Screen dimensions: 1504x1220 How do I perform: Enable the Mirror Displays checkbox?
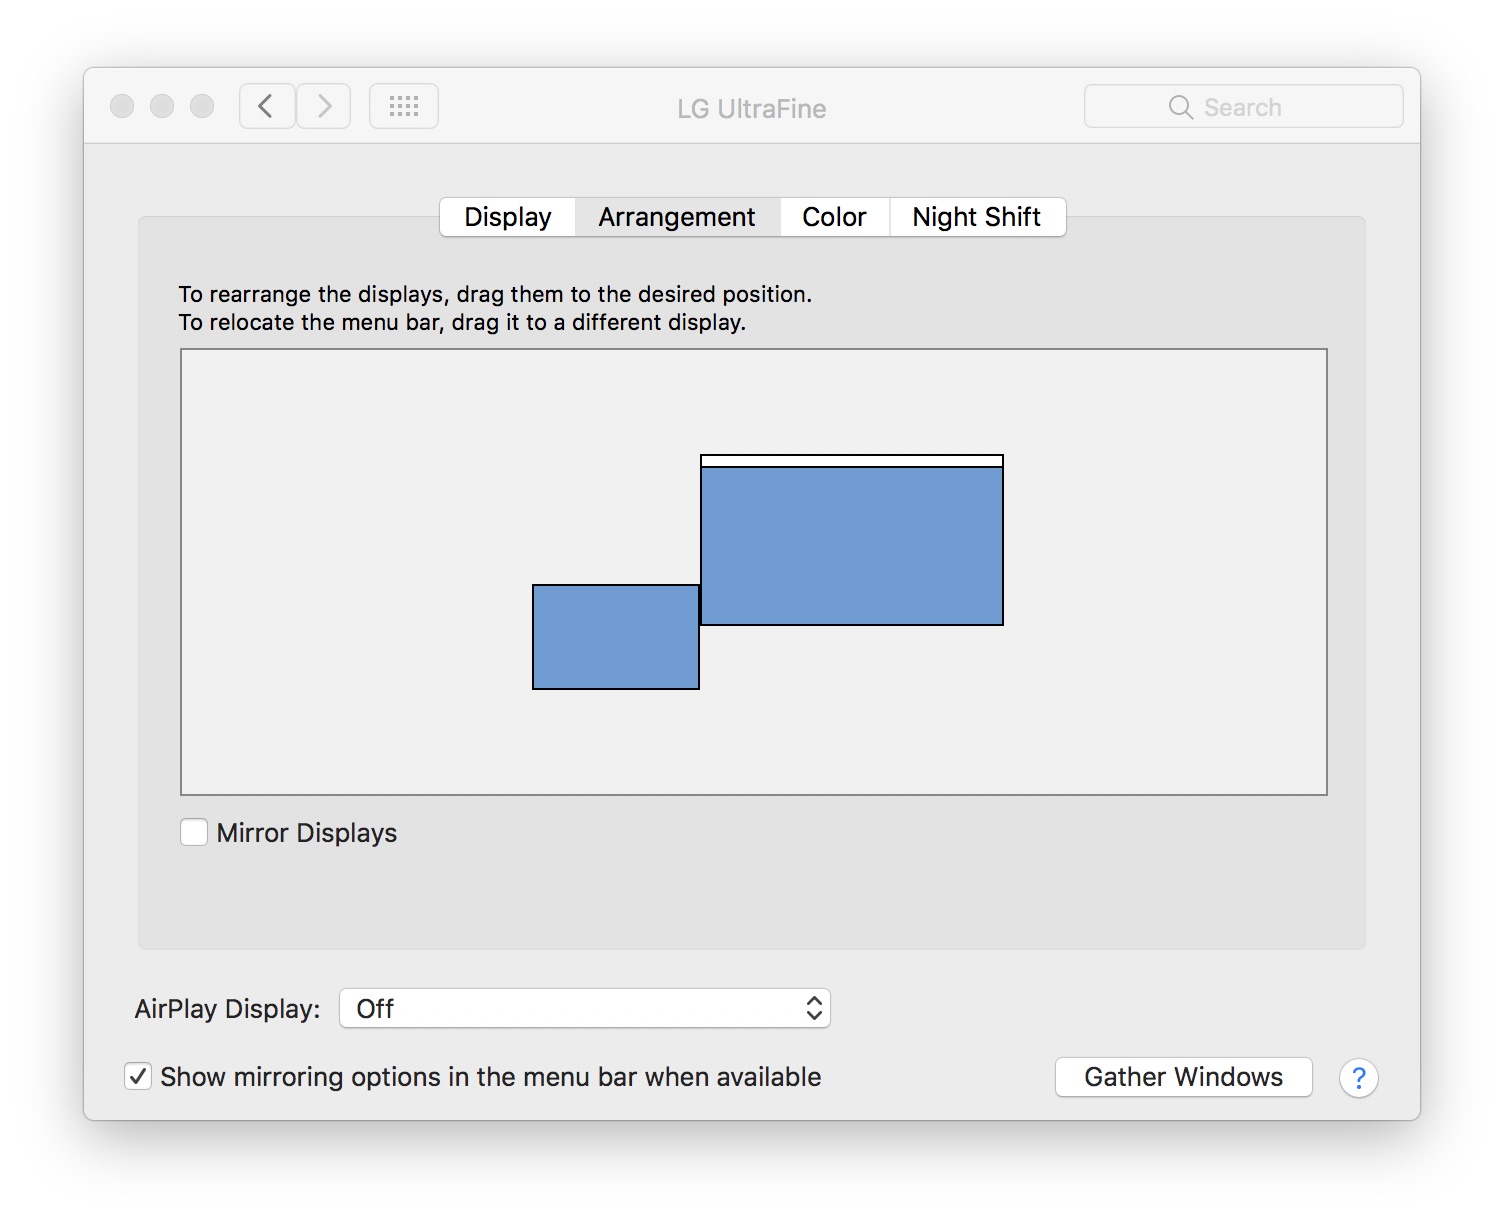click(x=194, y=832)
